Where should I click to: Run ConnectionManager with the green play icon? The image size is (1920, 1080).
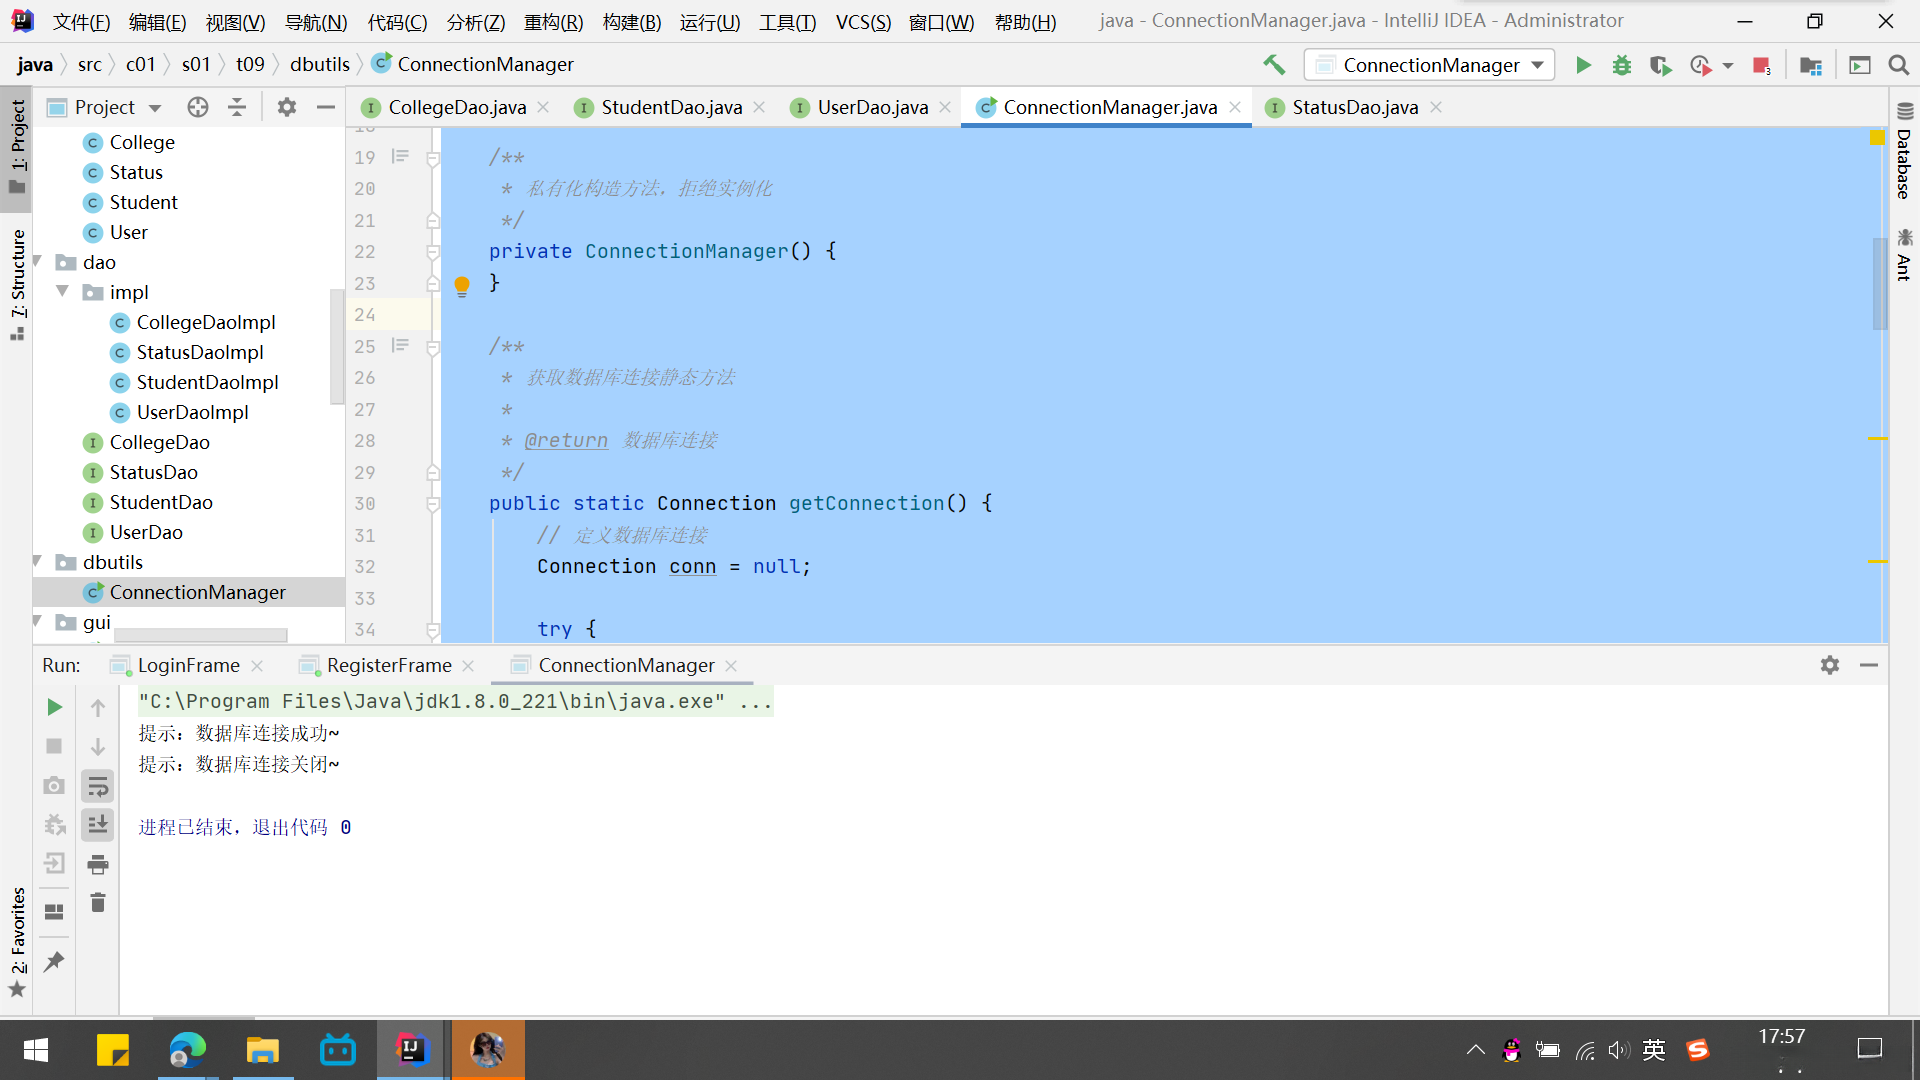coord(1583,65)
